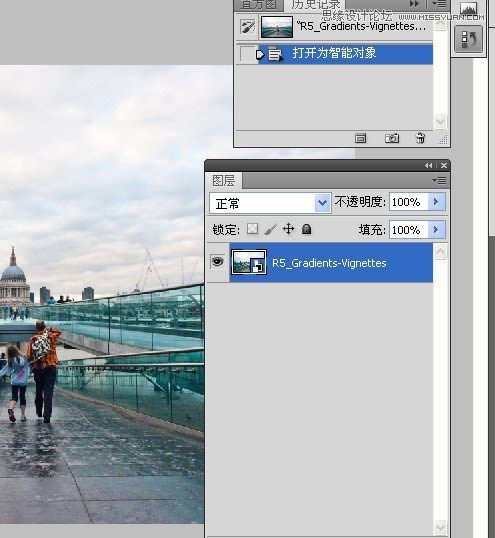Lock image pixels brush icon

[271, 229]
